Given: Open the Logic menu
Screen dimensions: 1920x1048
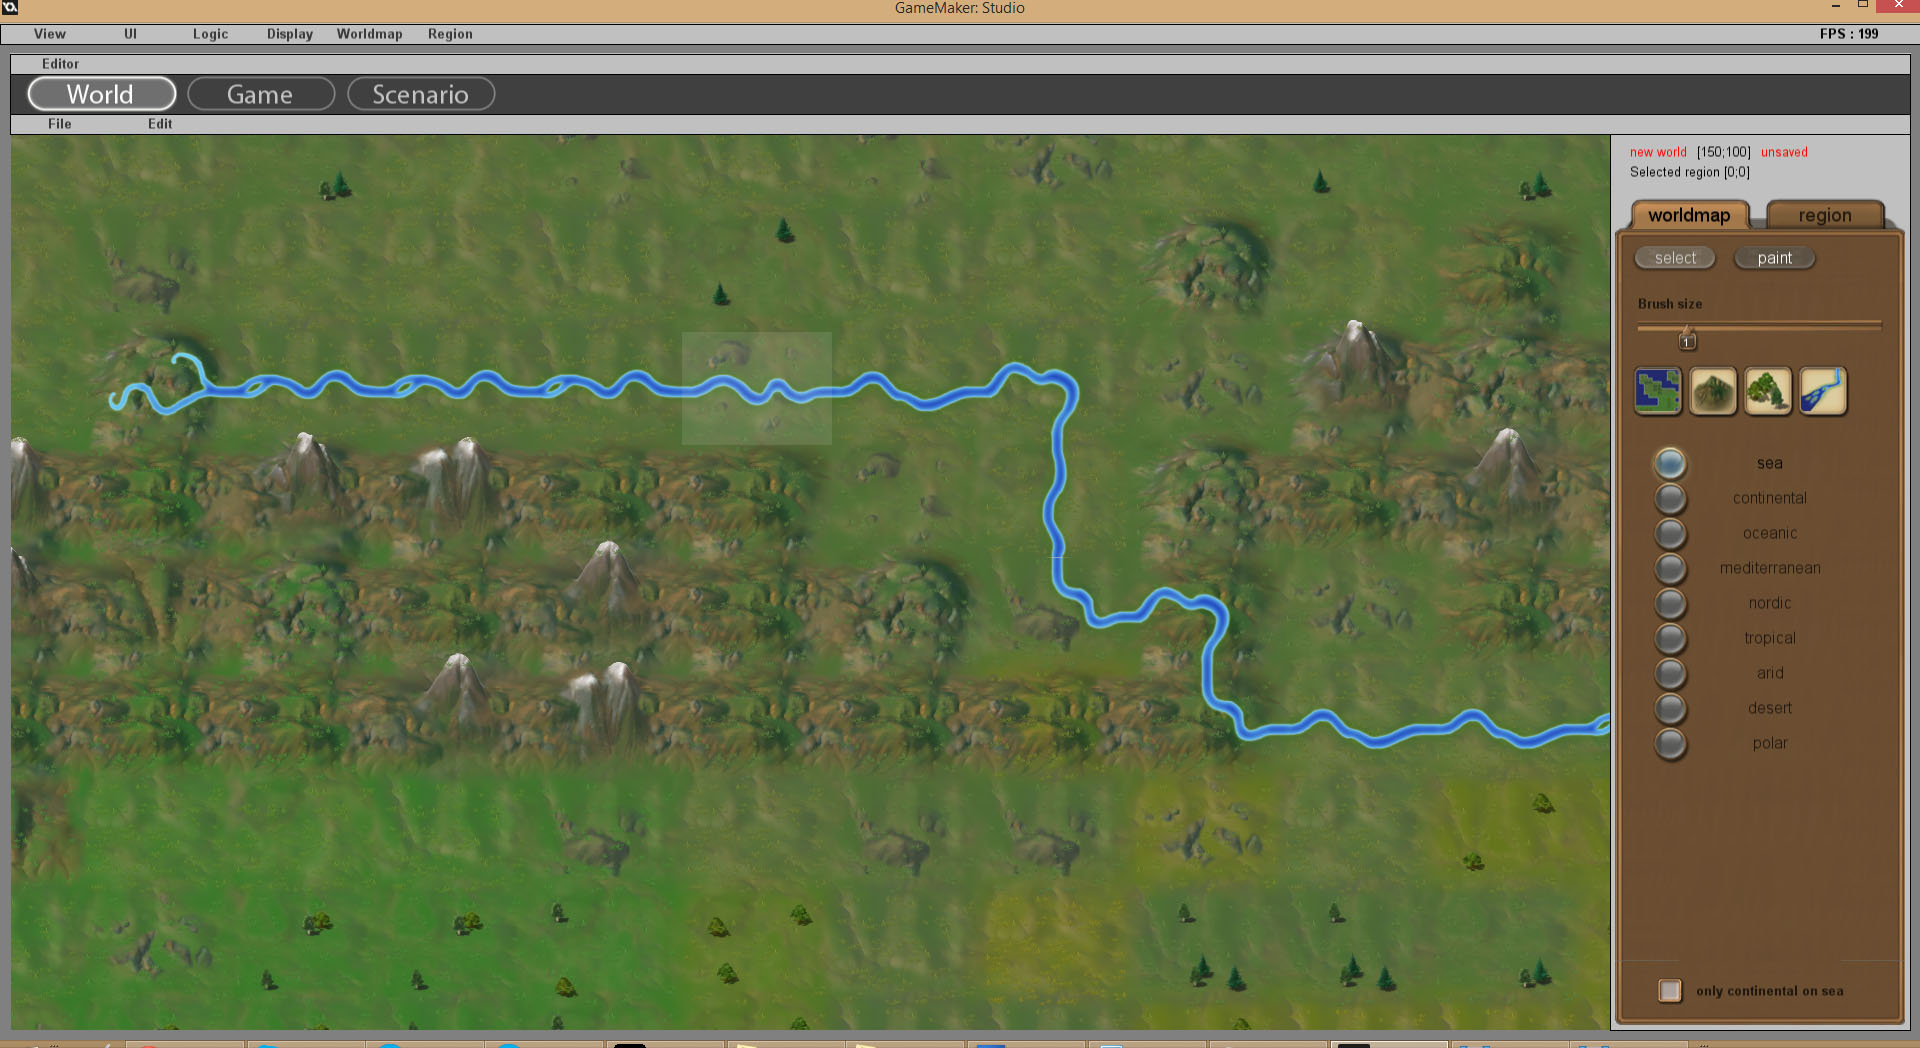Looking at the screenshot, I should tap(210, 34).
